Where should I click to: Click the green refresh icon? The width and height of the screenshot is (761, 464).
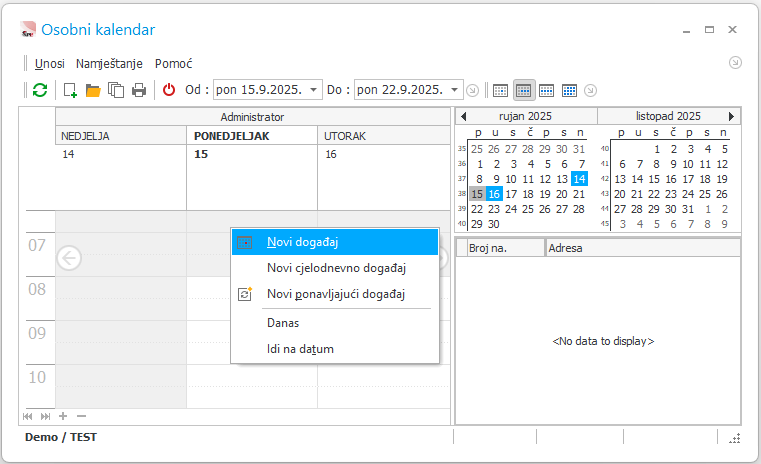click(40, 90)
